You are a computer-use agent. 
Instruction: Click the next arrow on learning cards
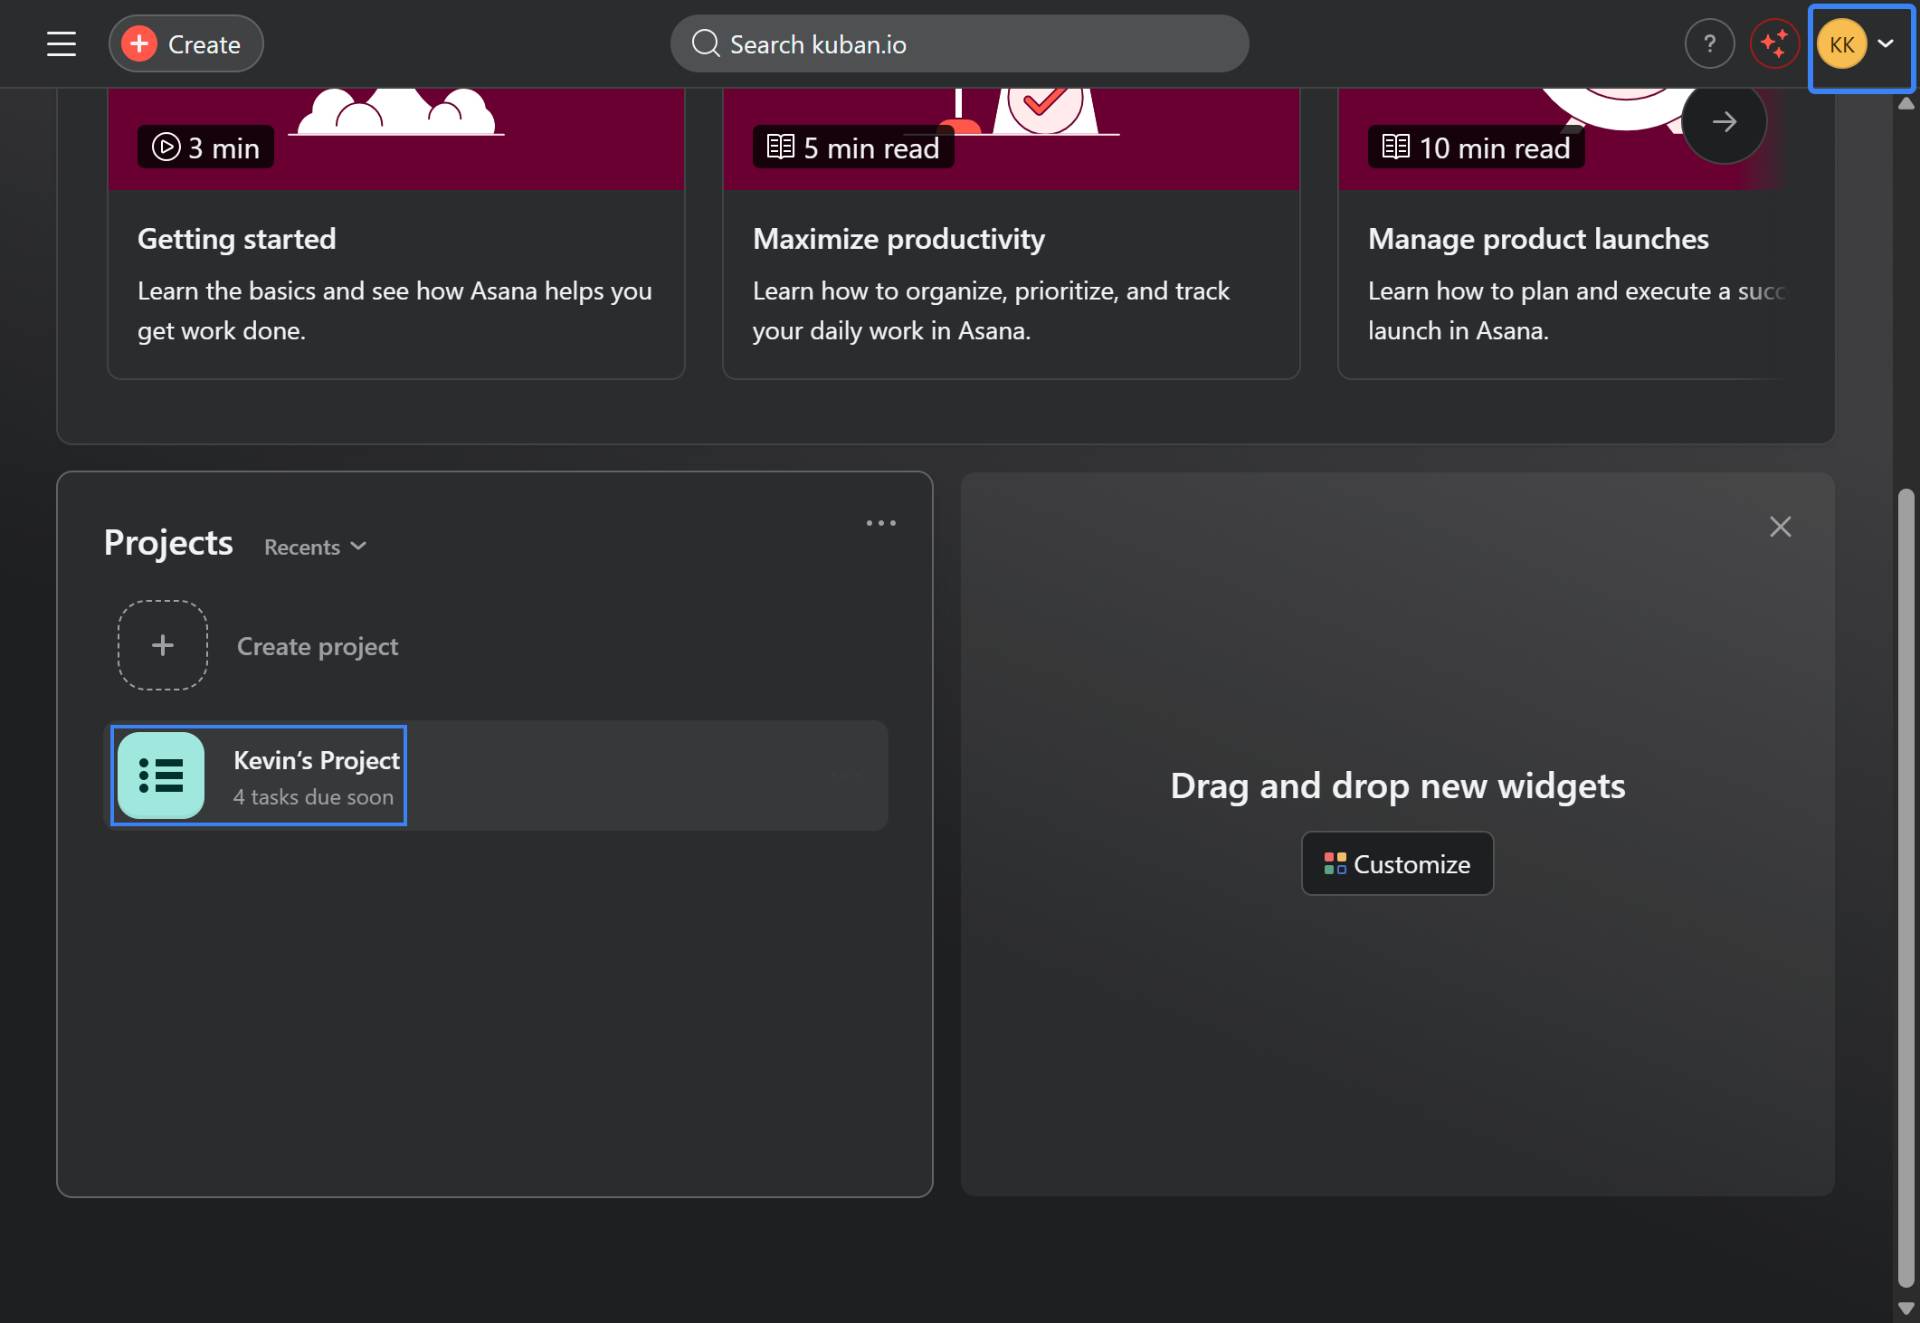1724,122
